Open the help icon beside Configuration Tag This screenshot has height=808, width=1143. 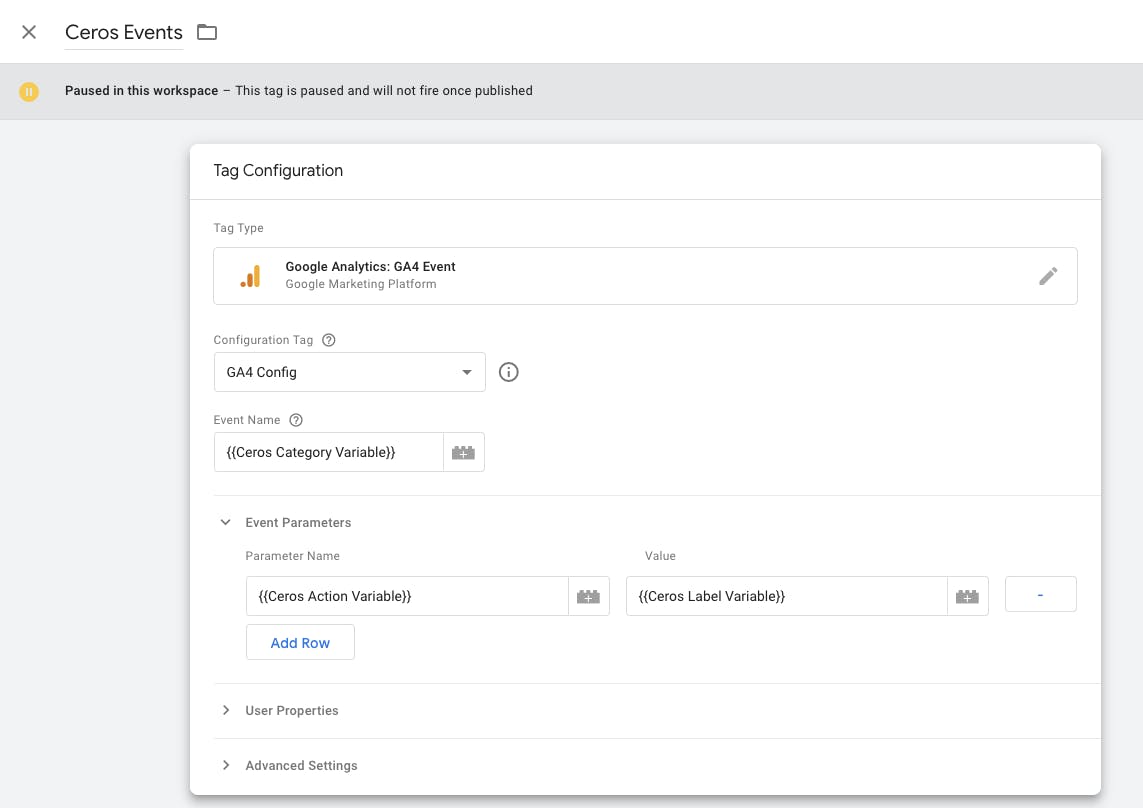[x=328, y=340]
